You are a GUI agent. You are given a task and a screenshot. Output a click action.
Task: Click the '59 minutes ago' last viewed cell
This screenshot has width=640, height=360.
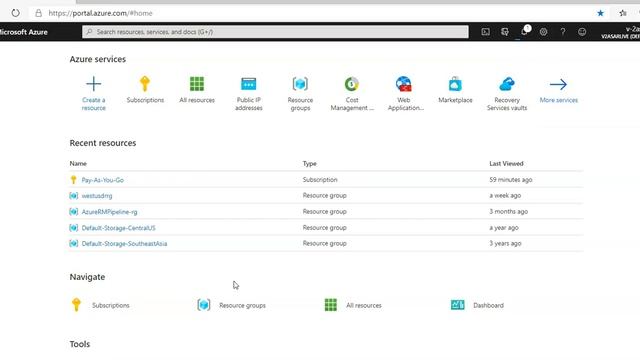(x=511, y=180)
